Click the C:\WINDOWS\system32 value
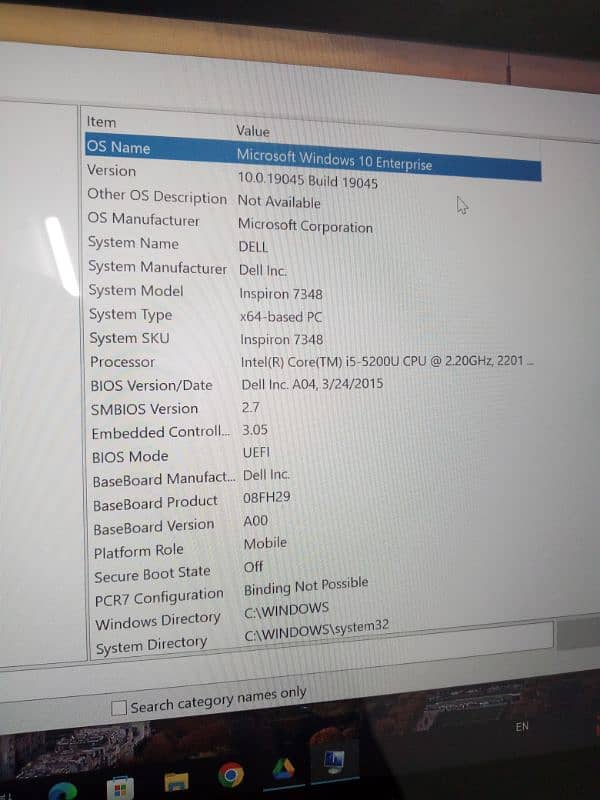Image resolution: width=600 pixels, height=800 pixels. 317,630
